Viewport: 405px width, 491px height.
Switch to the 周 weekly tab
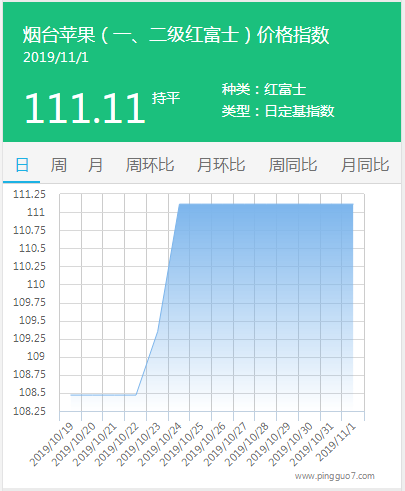pyautogui.click(x=59, y=165)
